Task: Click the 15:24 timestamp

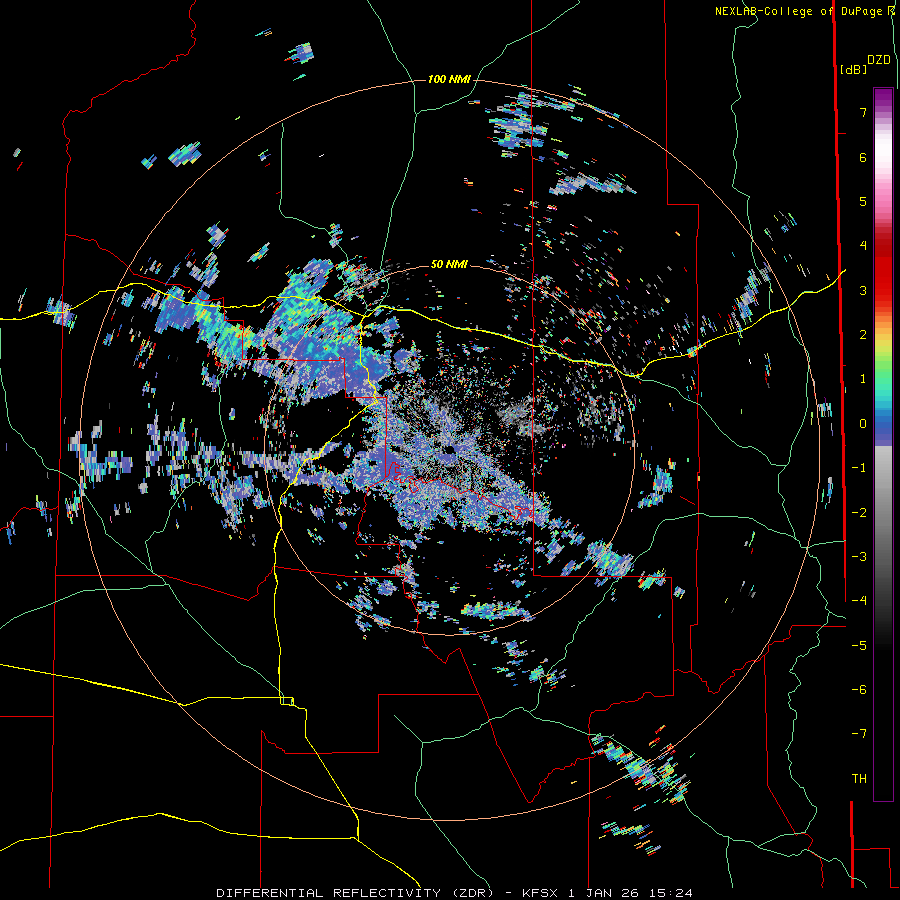Action: [671, 893]
